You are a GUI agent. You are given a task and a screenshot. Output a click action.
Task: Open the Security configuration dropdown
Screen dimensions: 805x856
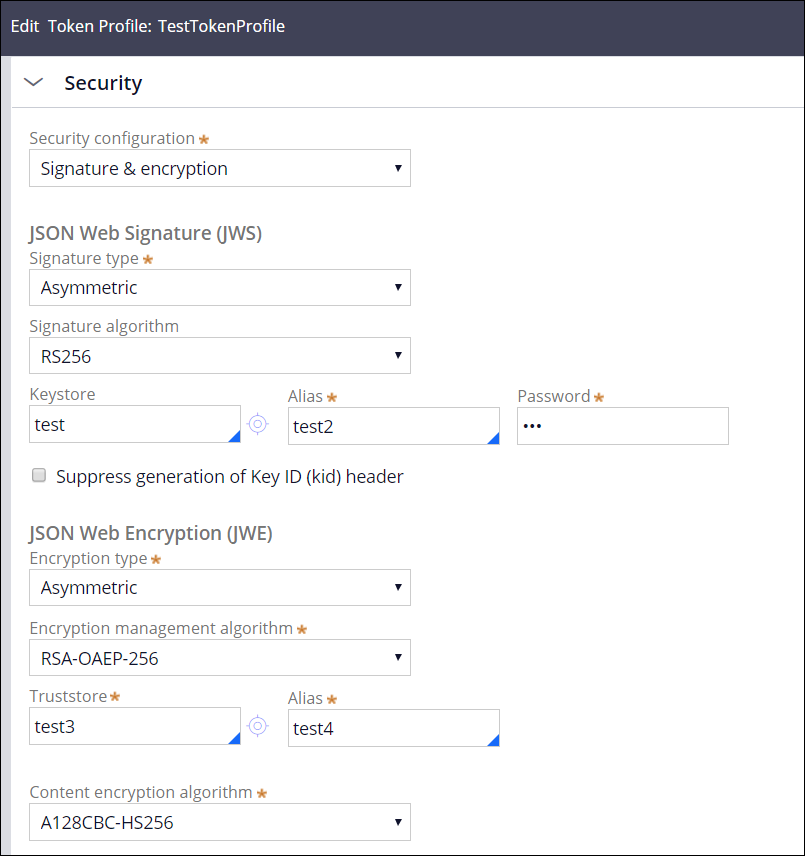(219, 169)
